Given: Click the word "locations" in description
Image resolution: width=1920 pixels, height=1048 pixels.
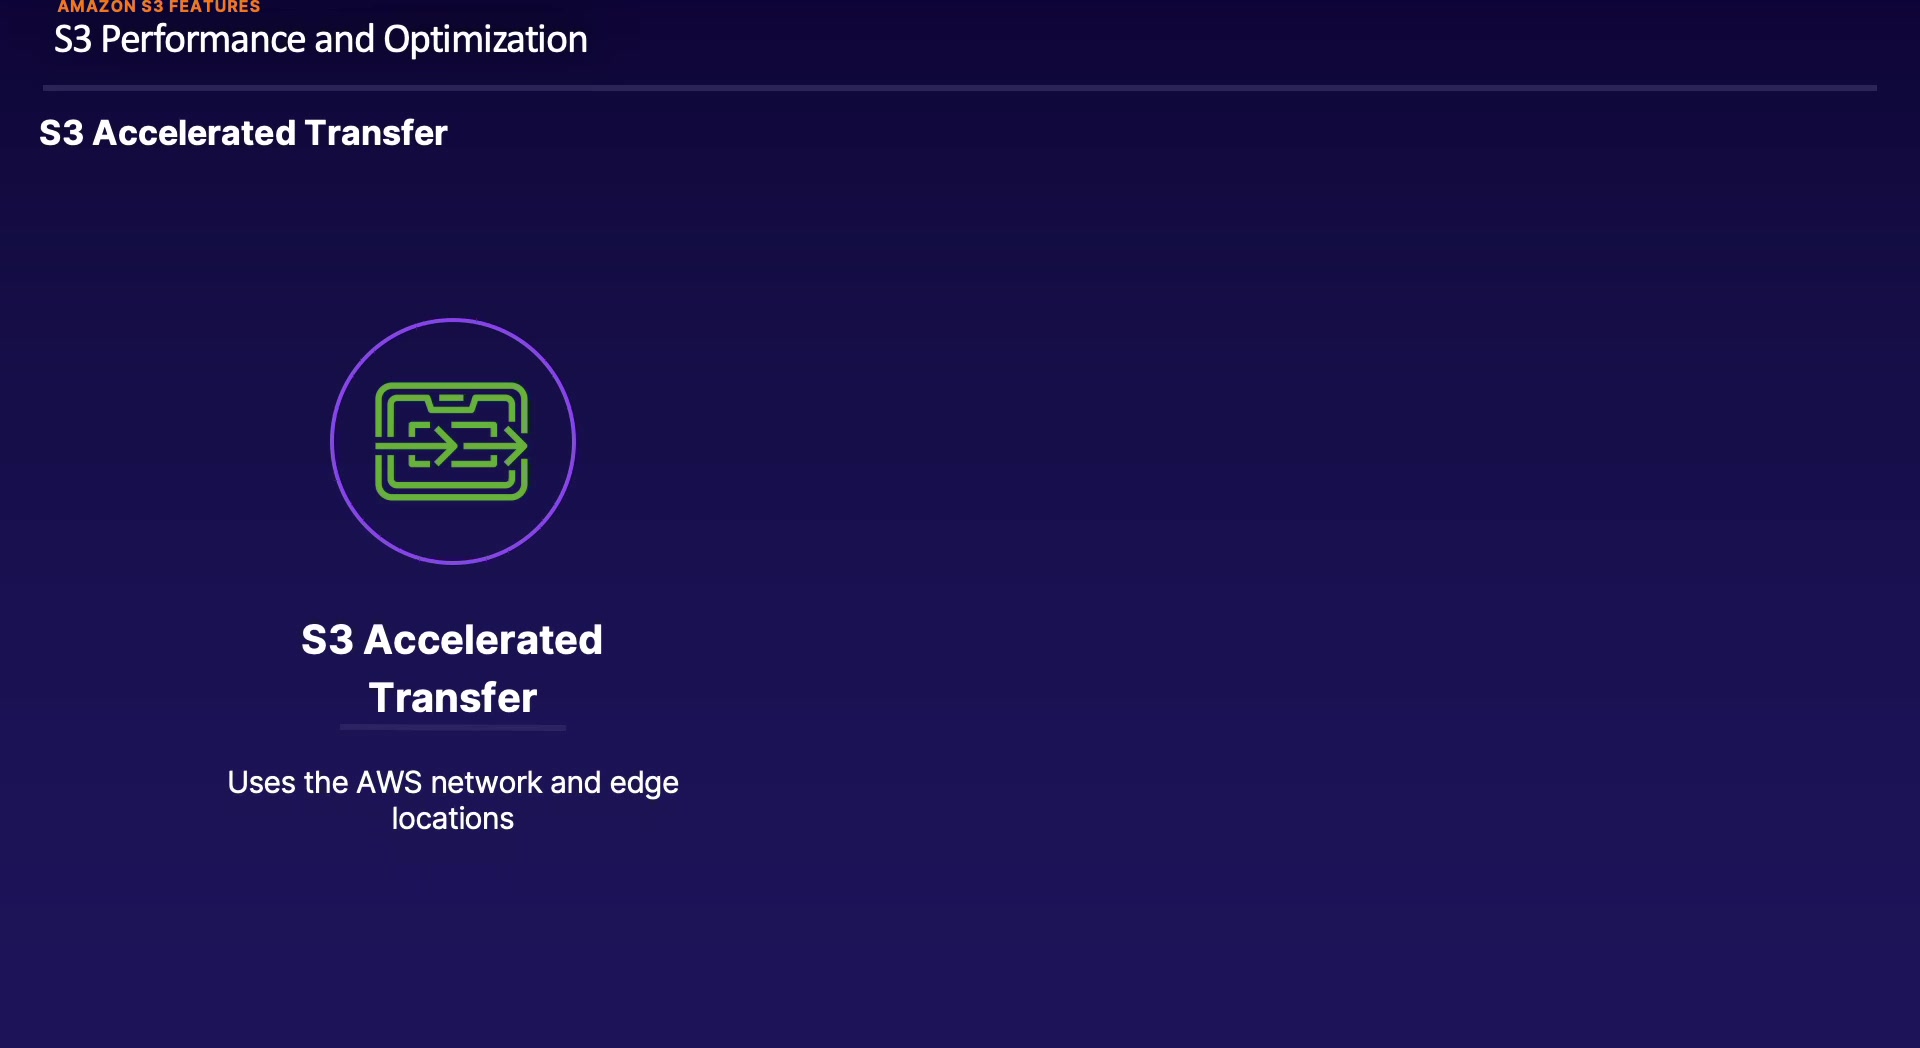Looking at the screenshot, I should click(453, 819).
